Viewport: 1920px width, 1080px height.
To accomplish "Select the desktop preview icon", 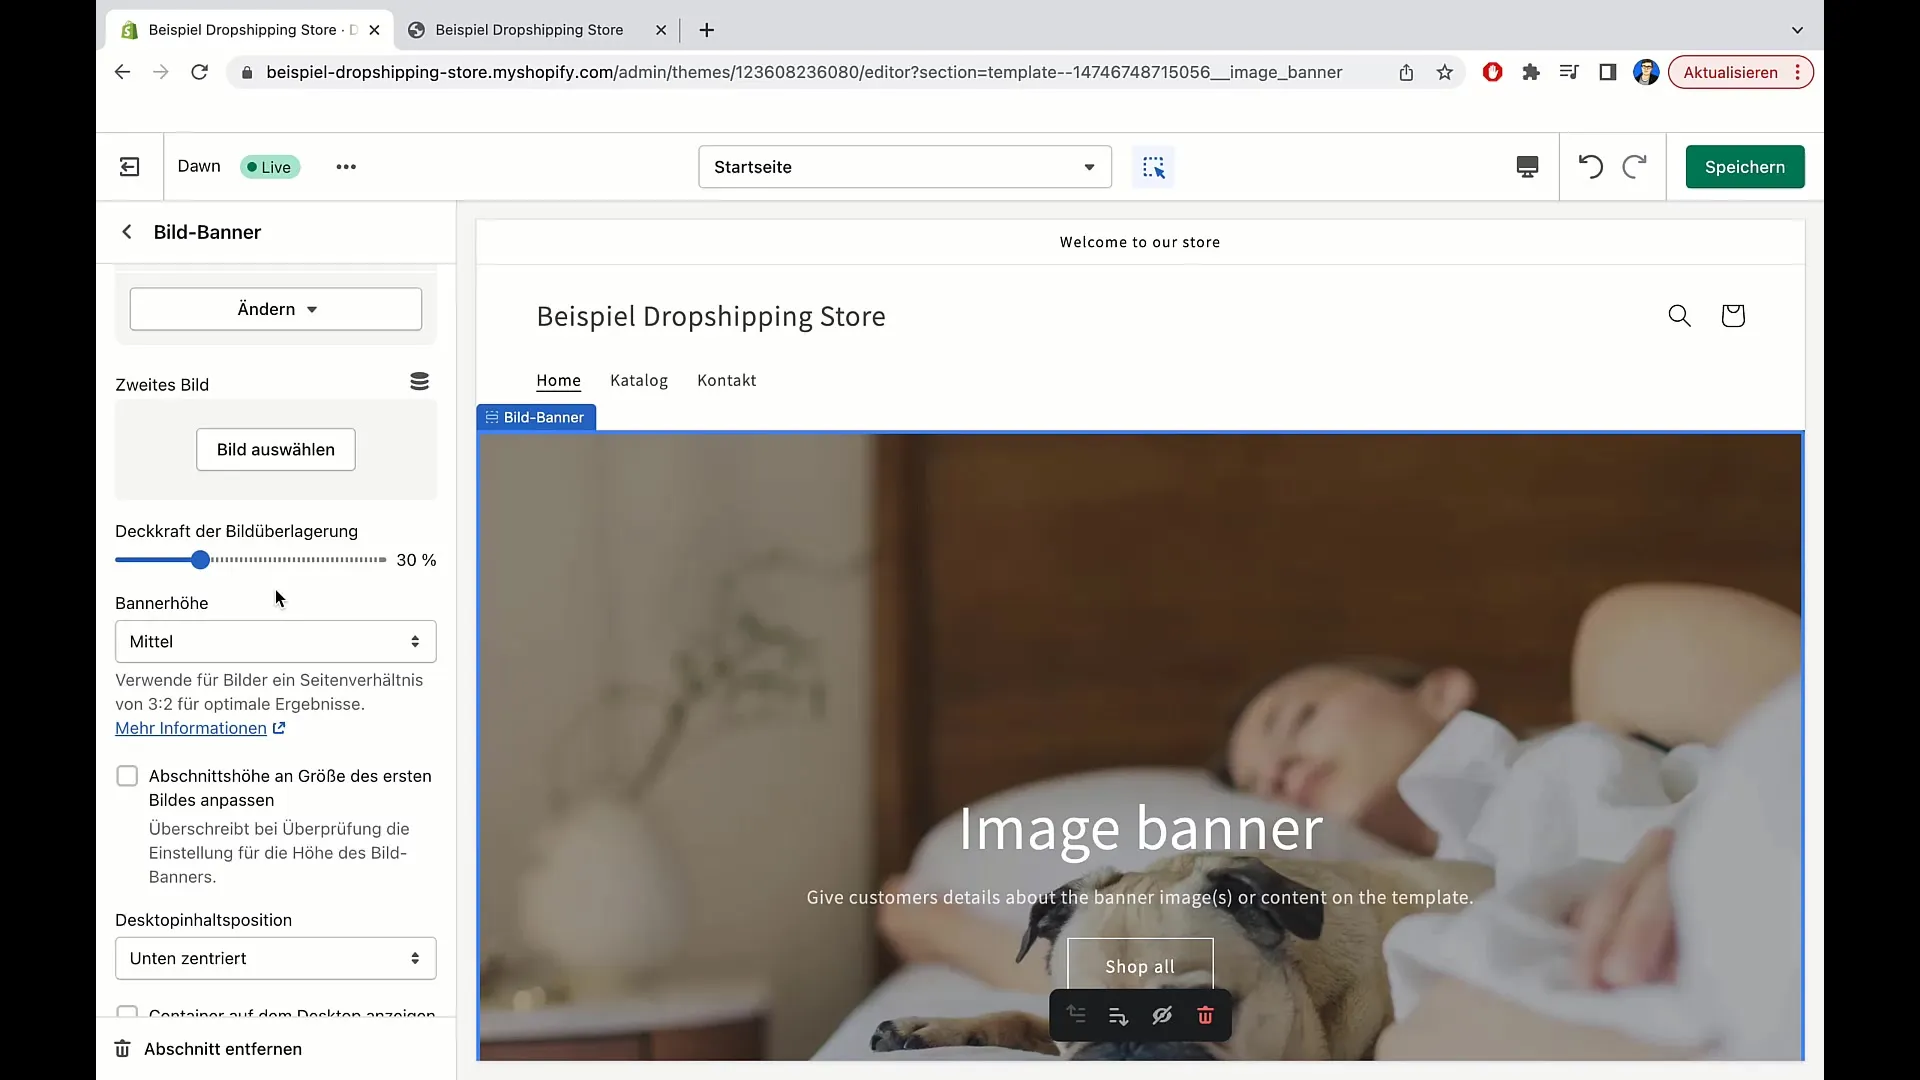I will click(x=1527, y=166).
